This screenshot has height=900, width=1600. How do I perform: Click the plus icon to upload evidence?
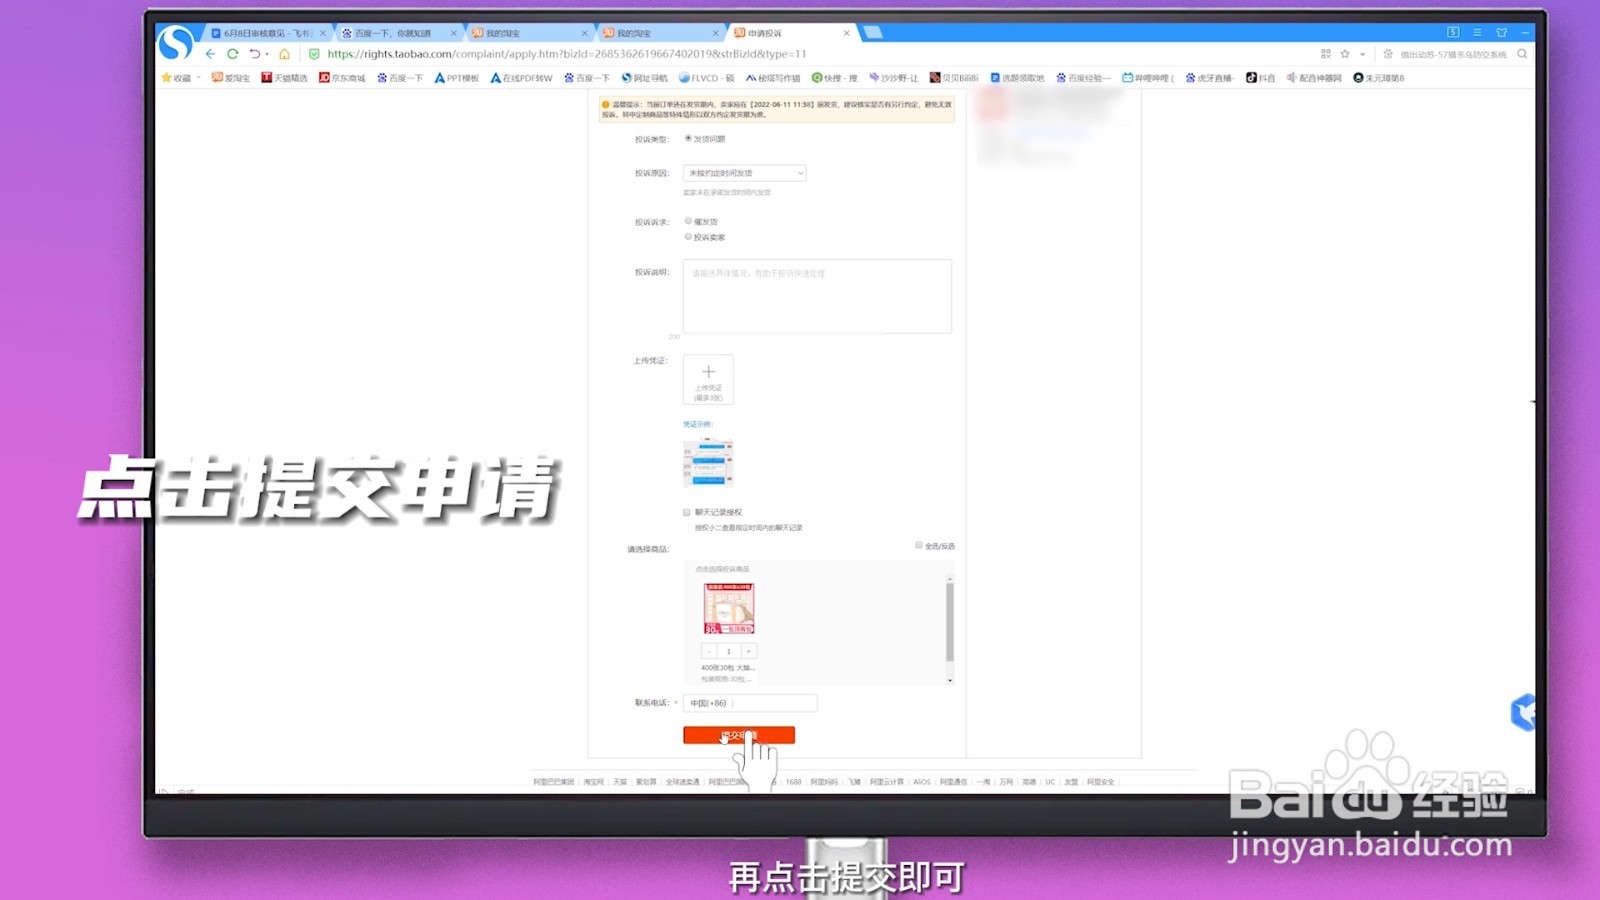point(708,372)
